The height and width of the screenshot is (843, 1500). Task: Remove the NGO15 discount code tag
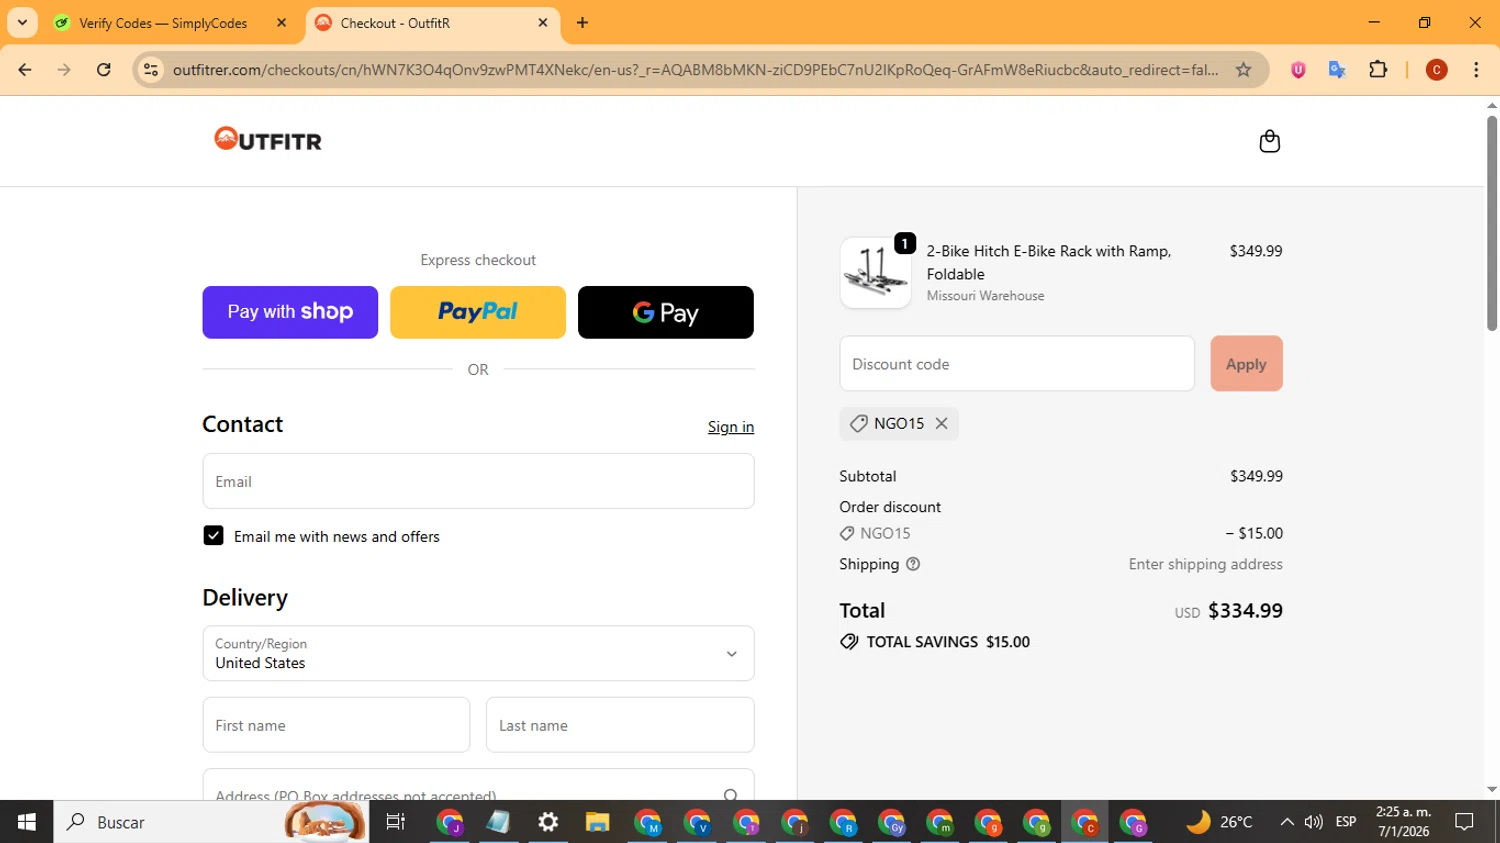click(x=941, y=423)
